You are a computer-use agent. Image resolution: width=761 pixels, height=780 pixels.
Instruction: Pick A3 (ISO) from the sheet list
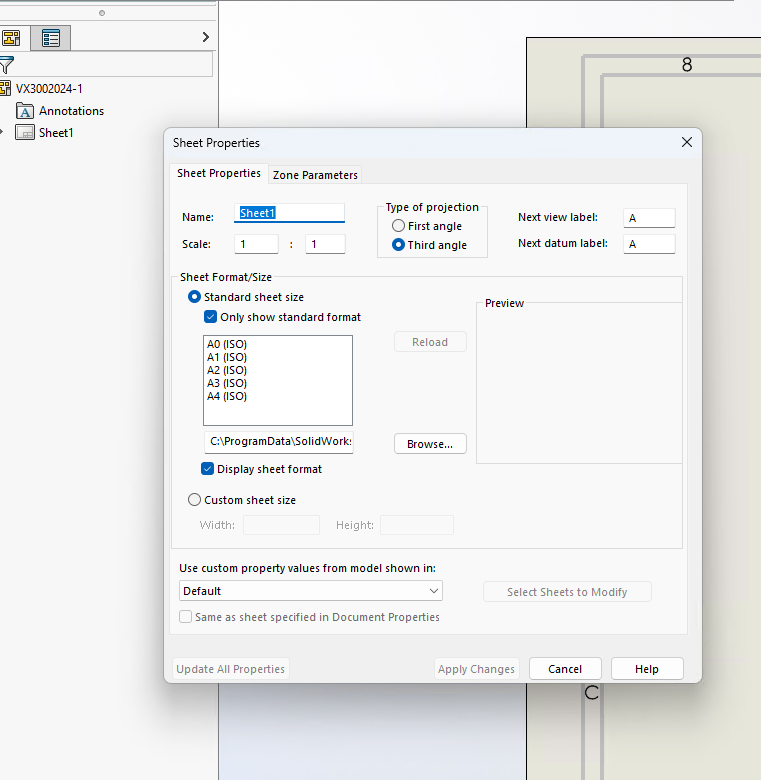coord(227,383)
